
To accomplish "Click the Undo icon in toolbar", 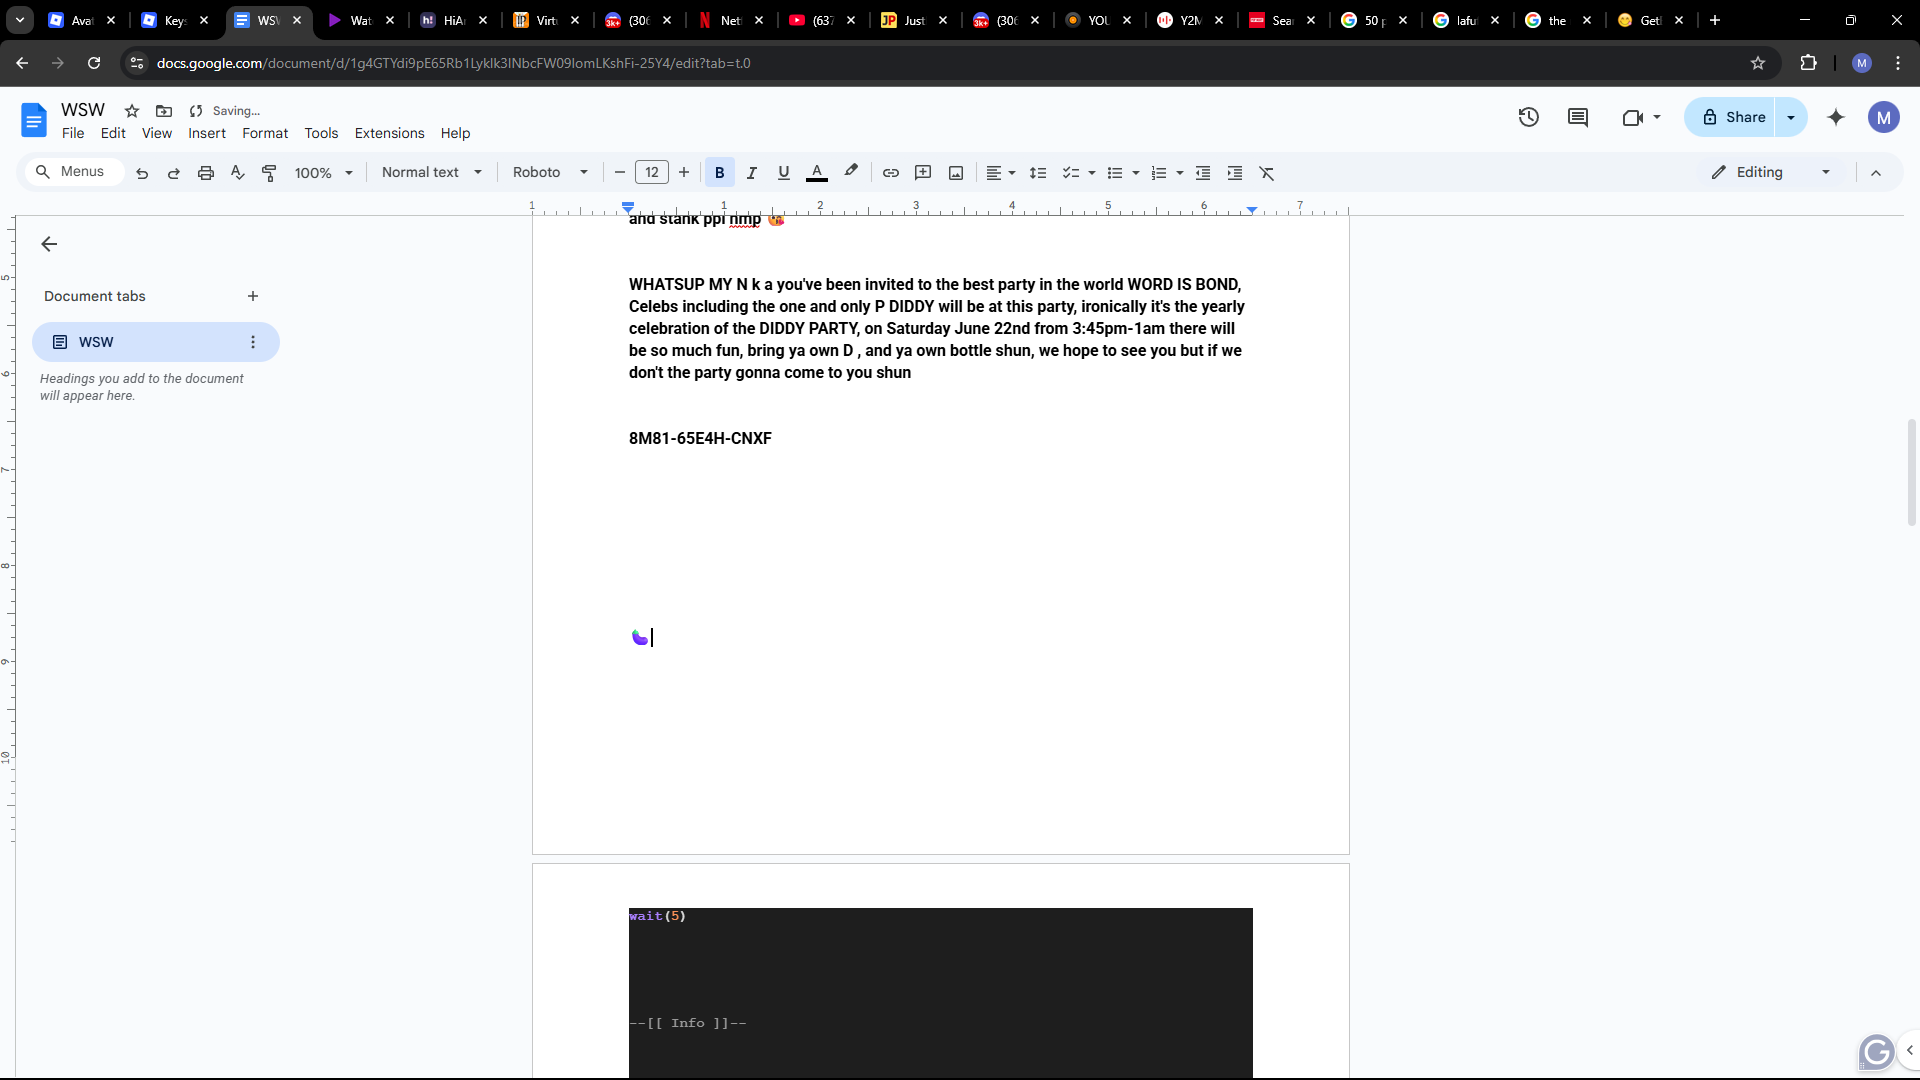I will 142,173.
